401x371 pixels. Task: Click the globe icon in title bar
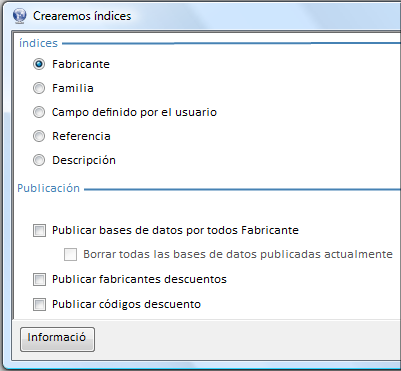(x=19, y=15)
